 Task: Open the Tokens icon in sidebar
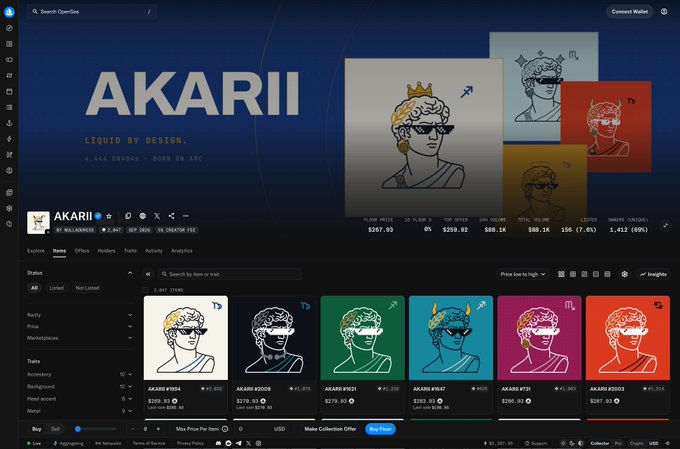(9, 60)
